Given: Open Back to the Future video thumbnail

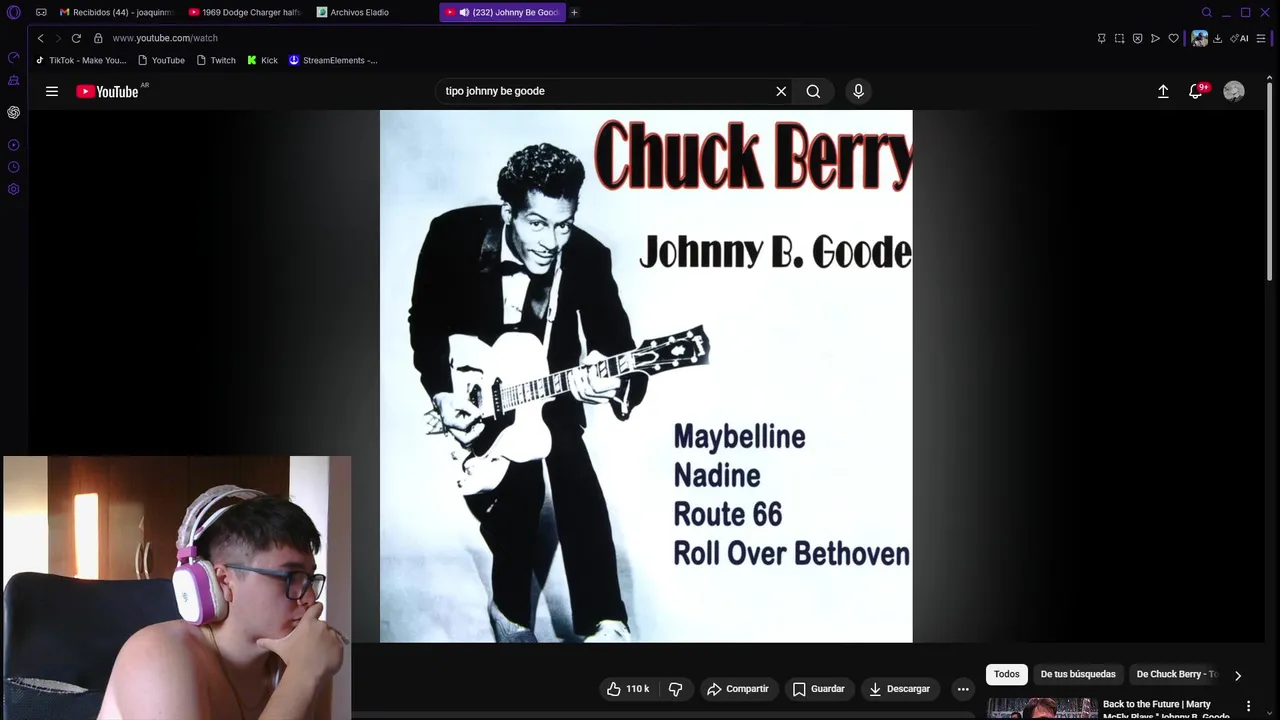Looking at the screenshot, I should point(1042,709).
